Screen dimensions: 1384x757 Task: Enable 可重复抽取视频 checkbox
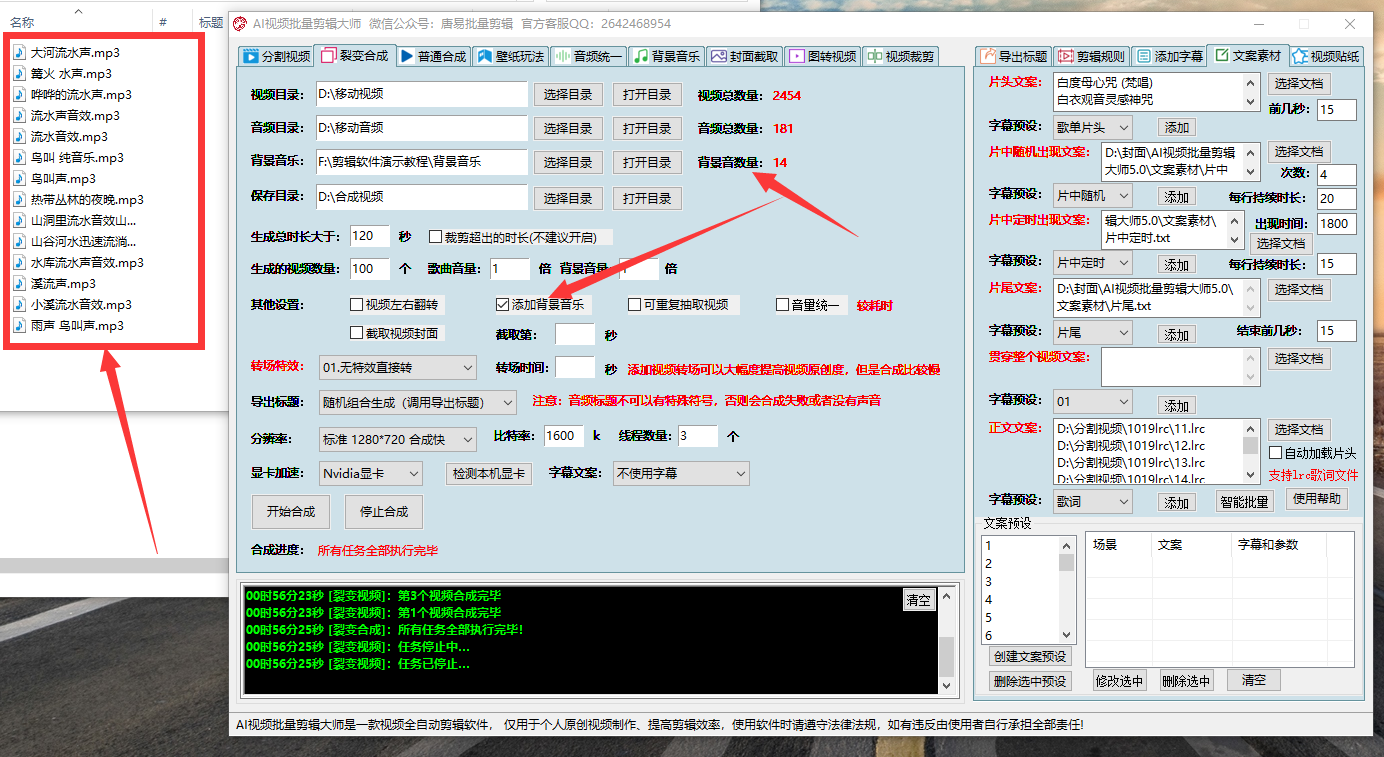pyautogui.click(x=634, y=305)
